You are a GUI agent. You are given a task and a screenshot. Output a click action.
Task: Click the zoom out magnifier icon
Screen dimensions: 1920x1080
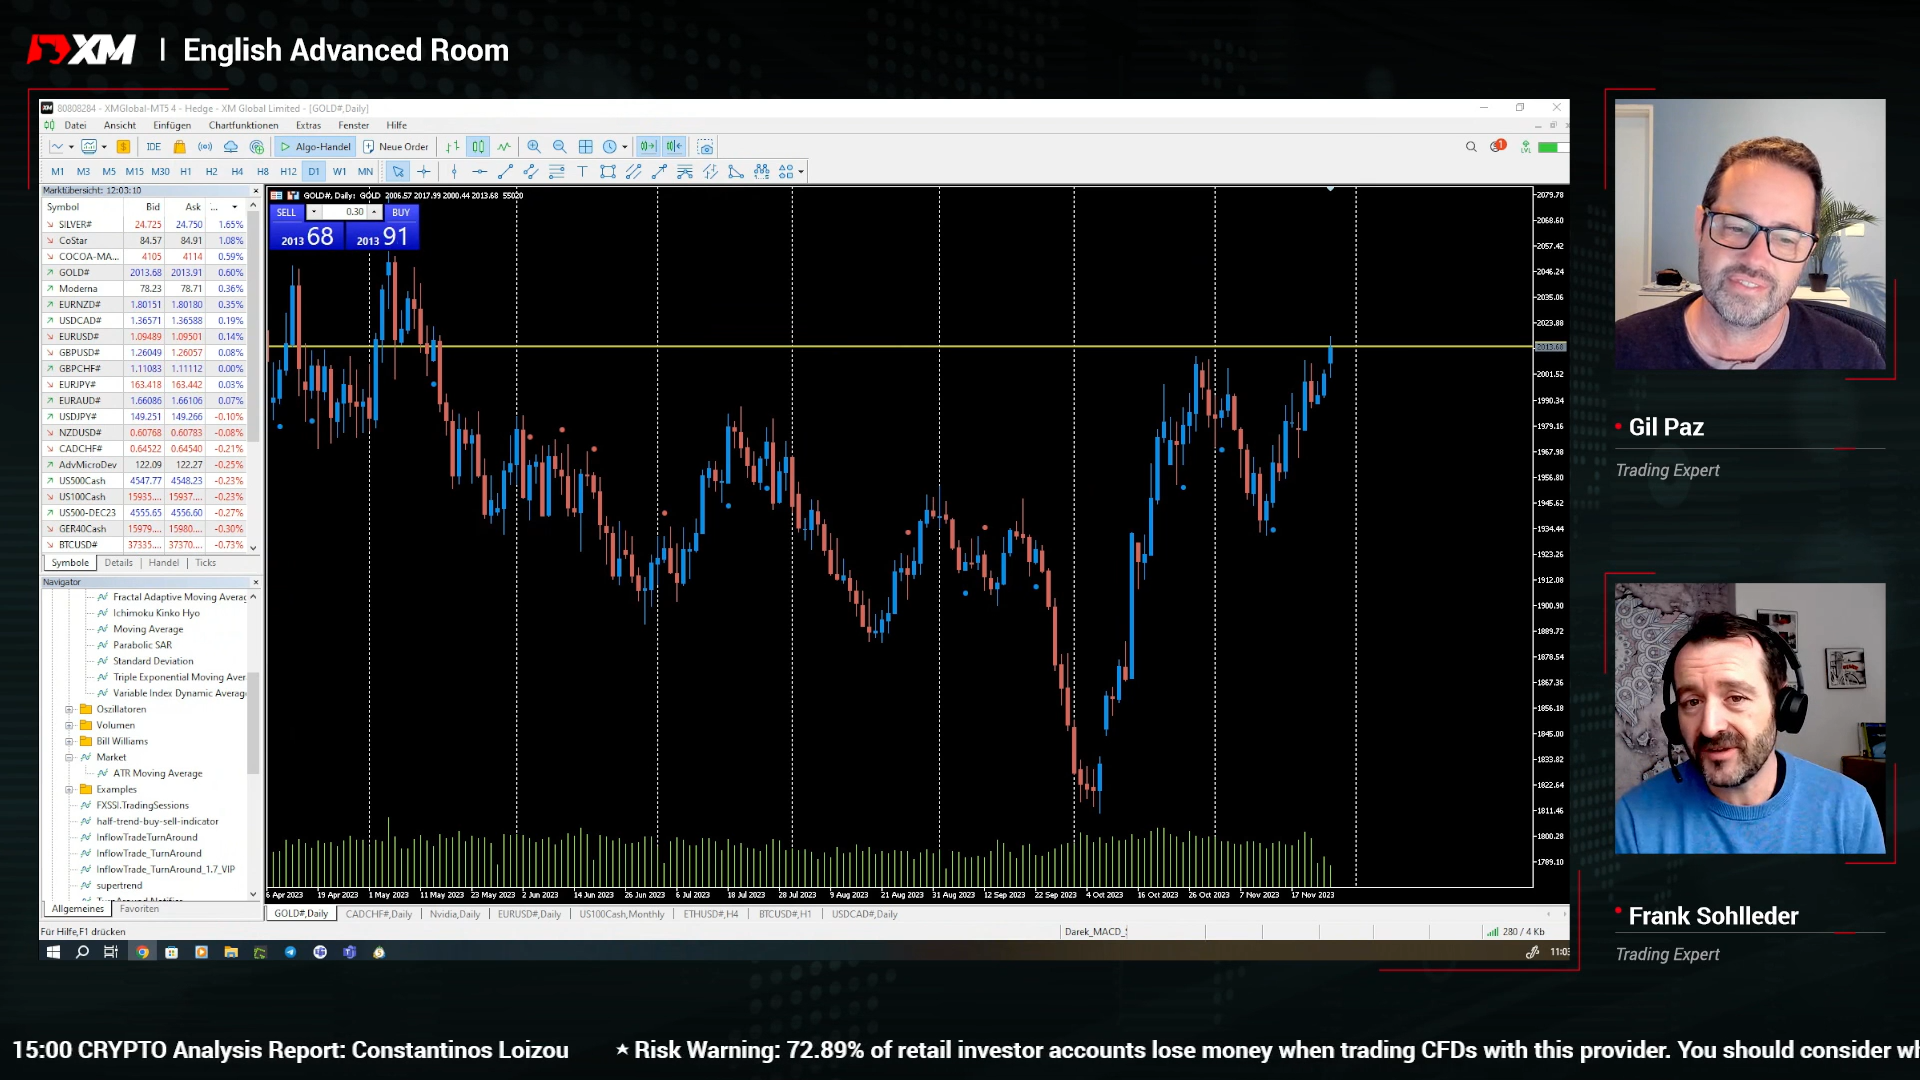tap(560, 147)
